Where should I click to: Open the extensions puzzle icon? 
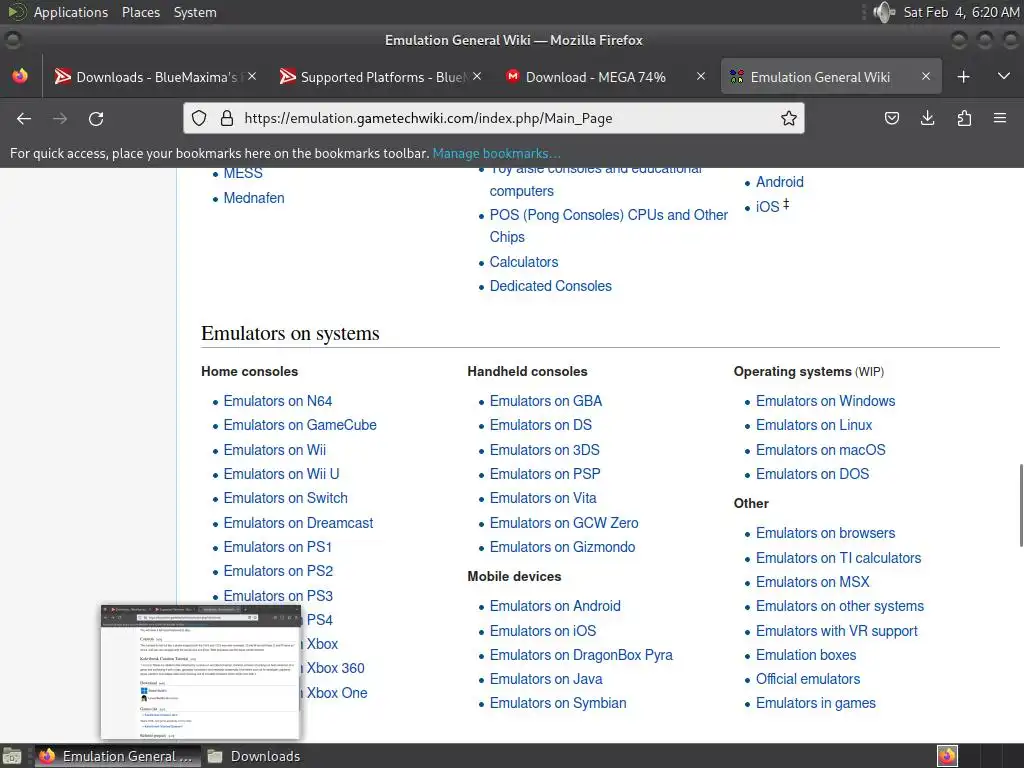click(964, 118)
